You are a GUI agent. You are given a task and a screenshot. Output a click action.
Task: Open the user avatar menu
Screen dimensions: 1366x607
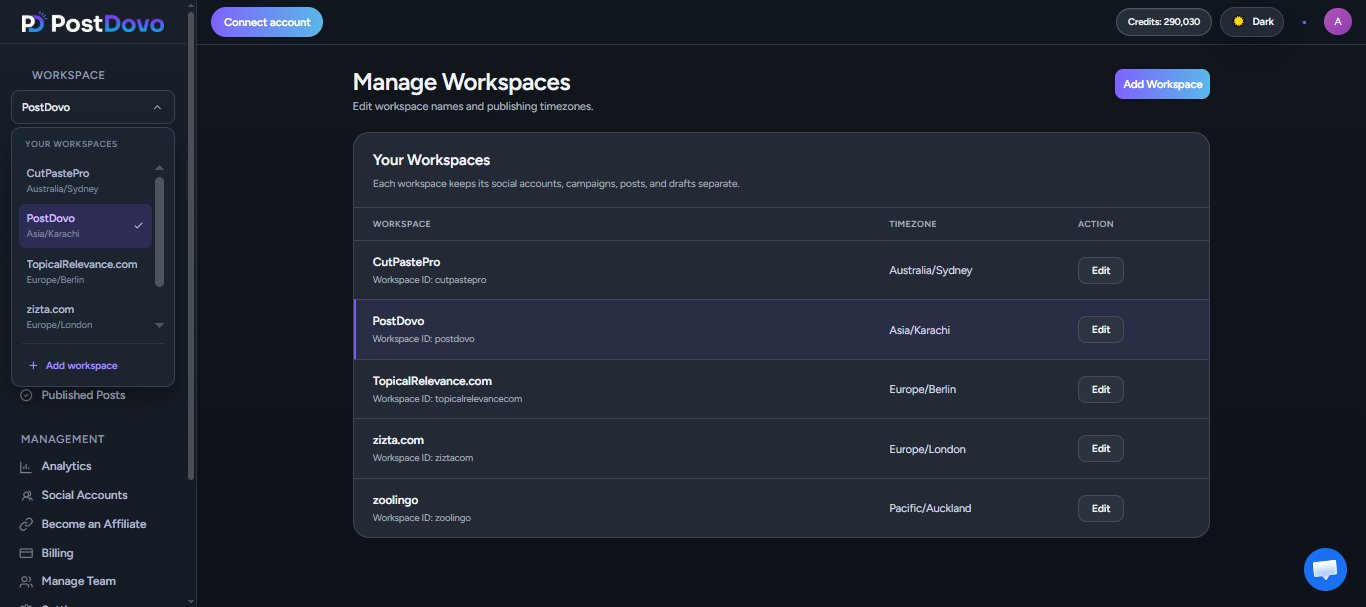pos(1338,21)
